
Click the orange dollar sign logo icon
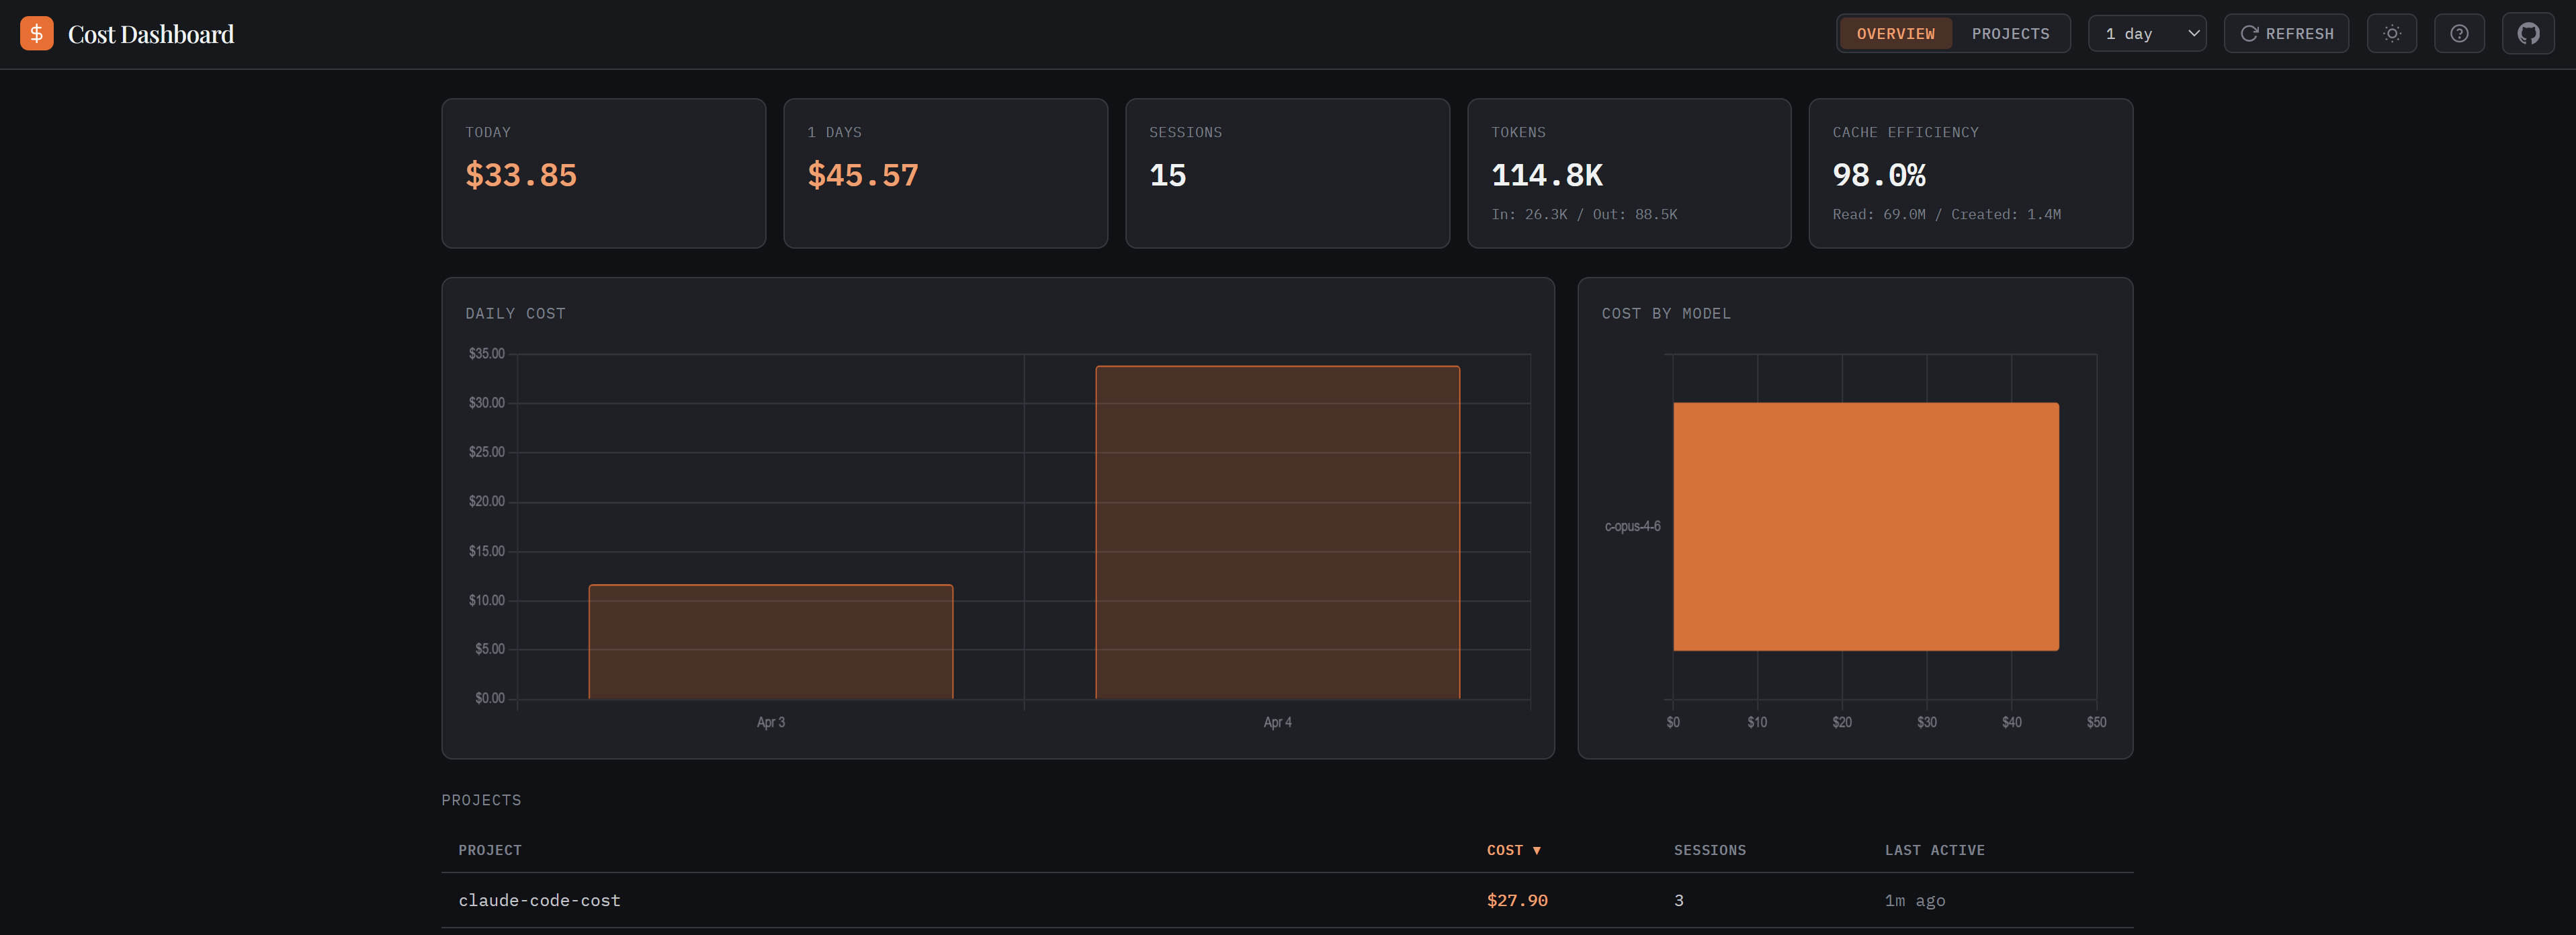coord(37,34)
